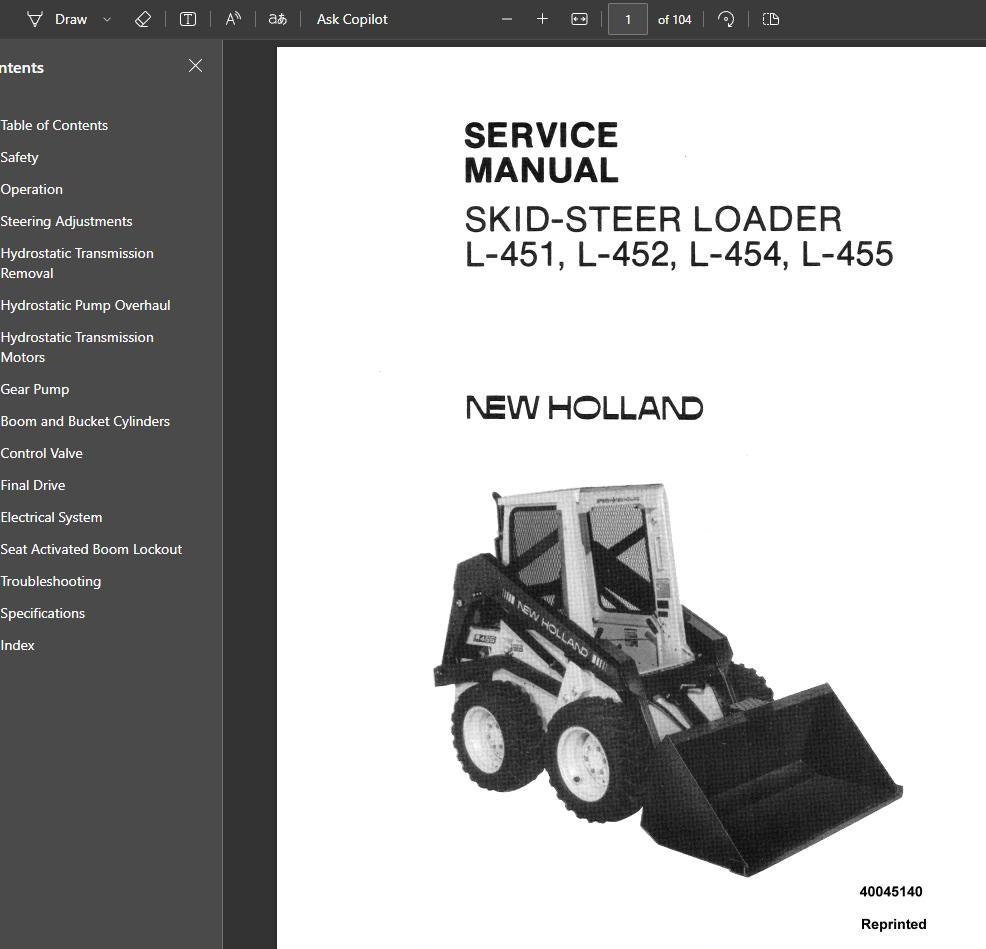The height and width of the screenshot is (949, 986).
Task: Go to the Specifications section
Action: (x=43, y=613)
